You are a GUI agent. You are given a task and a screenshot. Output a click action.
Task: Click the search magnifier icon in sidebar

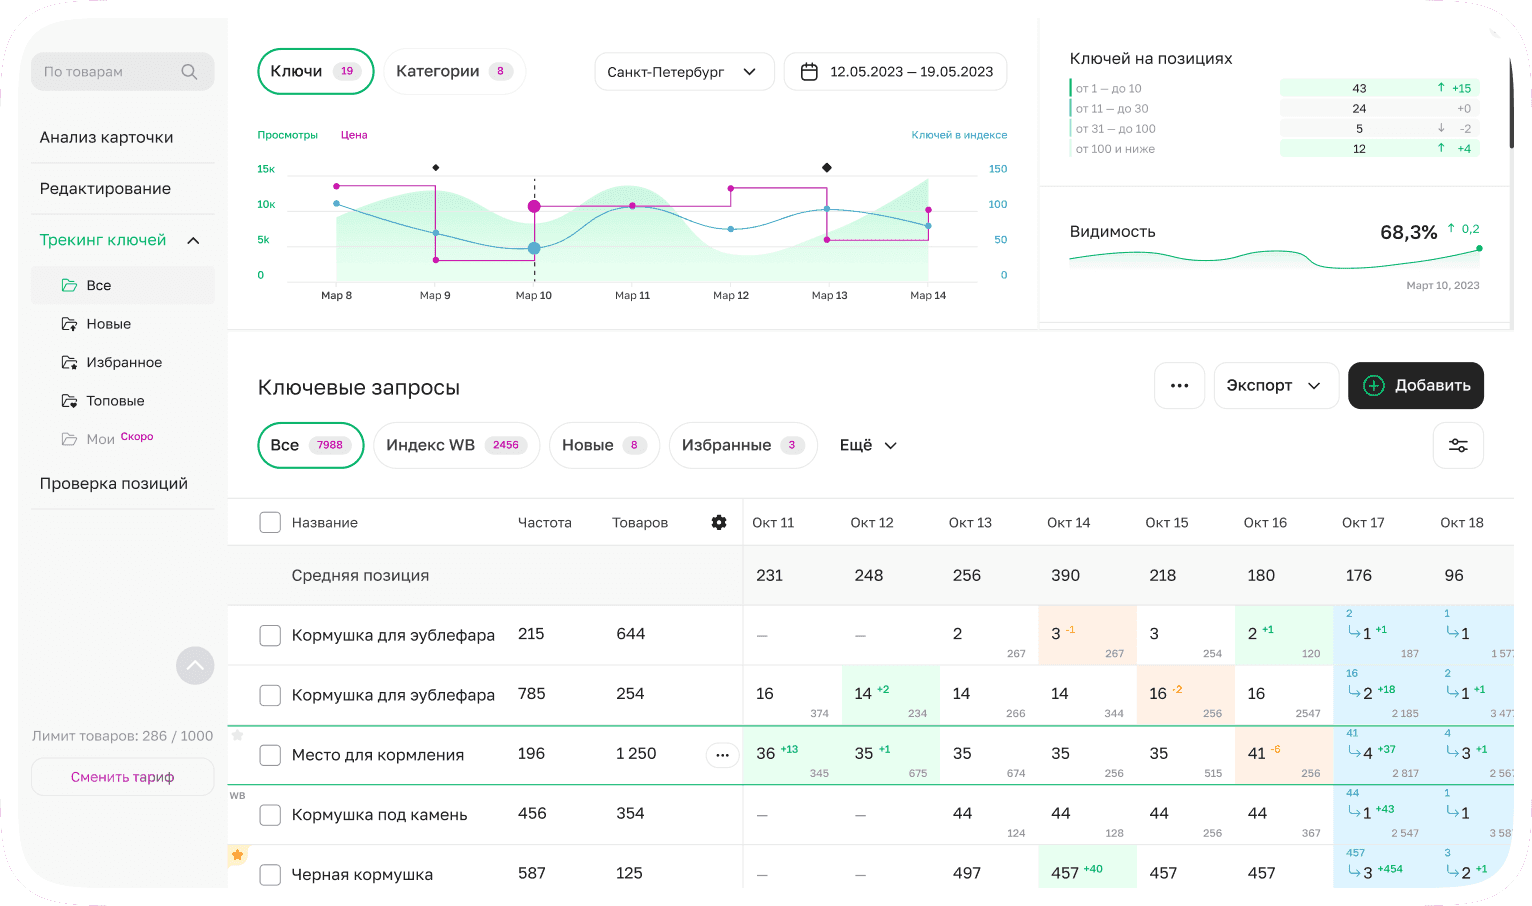coord(189,72)
